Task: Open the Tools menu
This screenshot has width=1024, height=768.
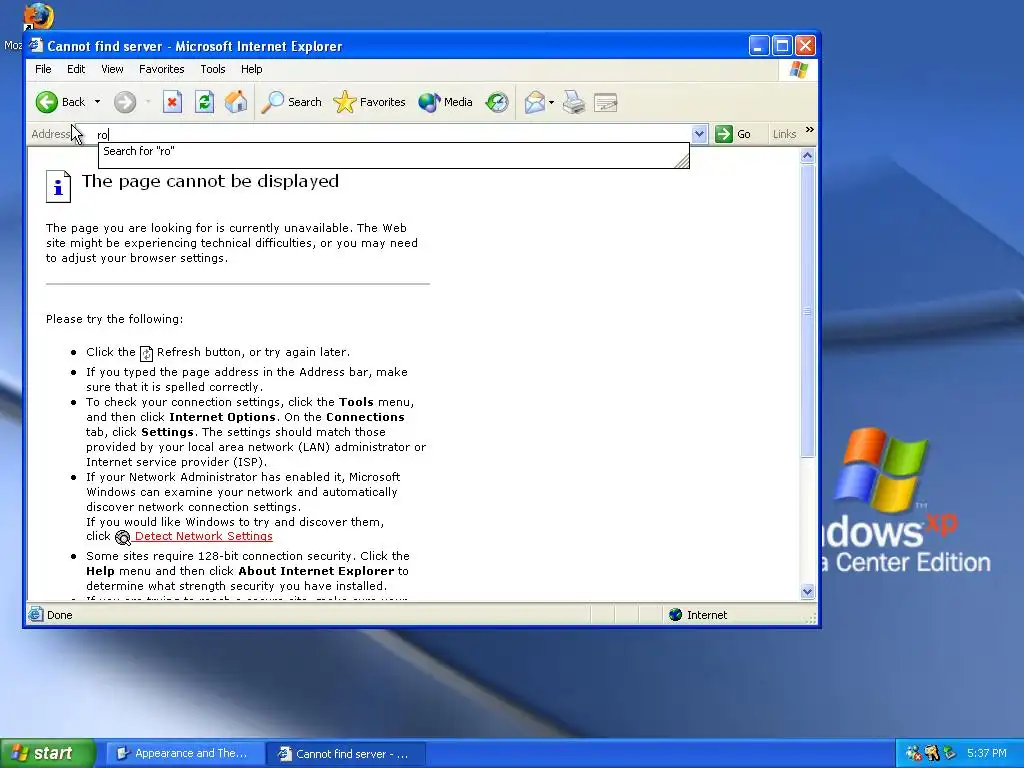Action: (213, 69)
